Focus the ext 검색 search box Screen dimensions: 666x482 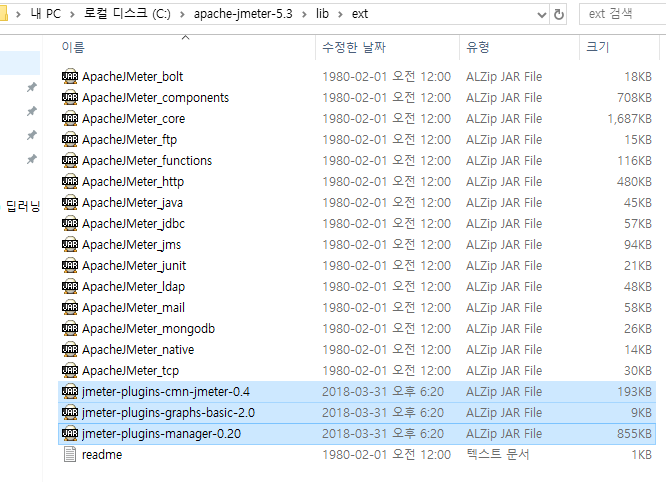pyautogui.click(x=623, y=14)
